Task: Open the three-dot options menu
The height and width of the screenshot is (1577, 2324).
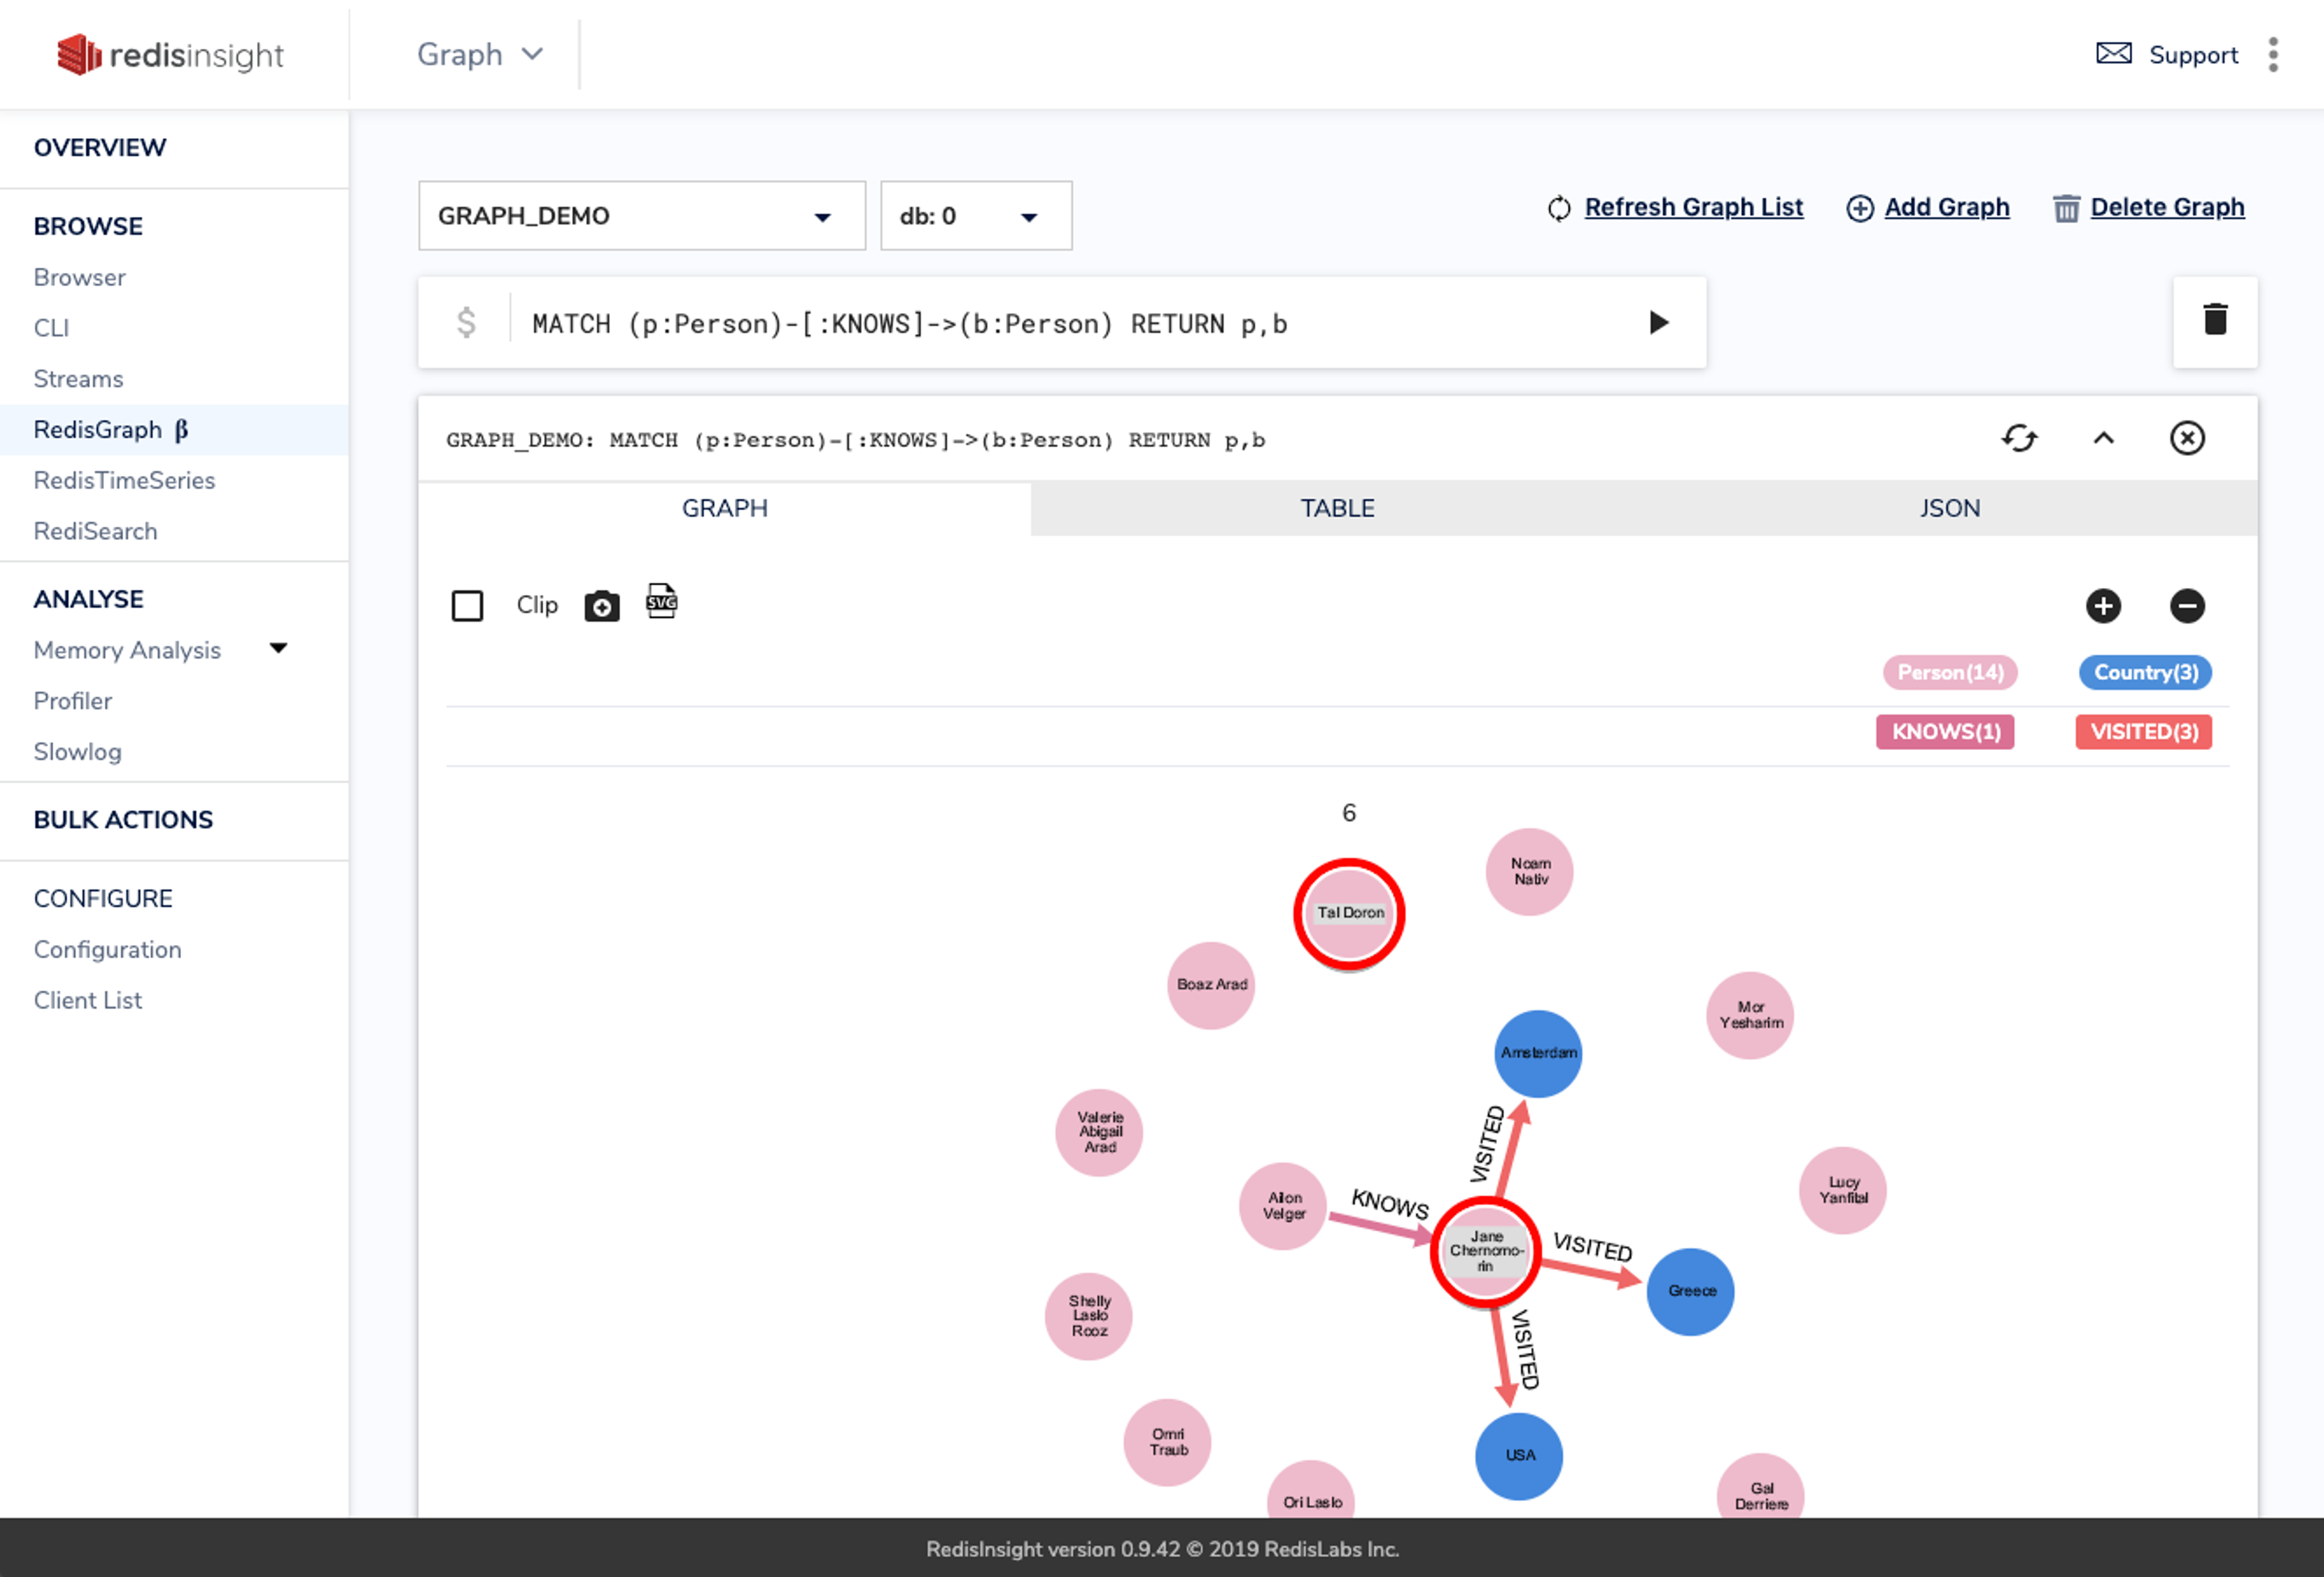Action: pos(2273,55)
